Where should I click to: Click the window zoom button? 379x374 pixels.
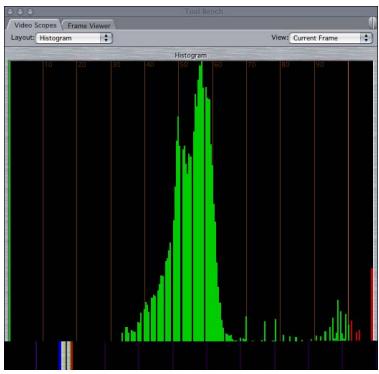[30, 12]
